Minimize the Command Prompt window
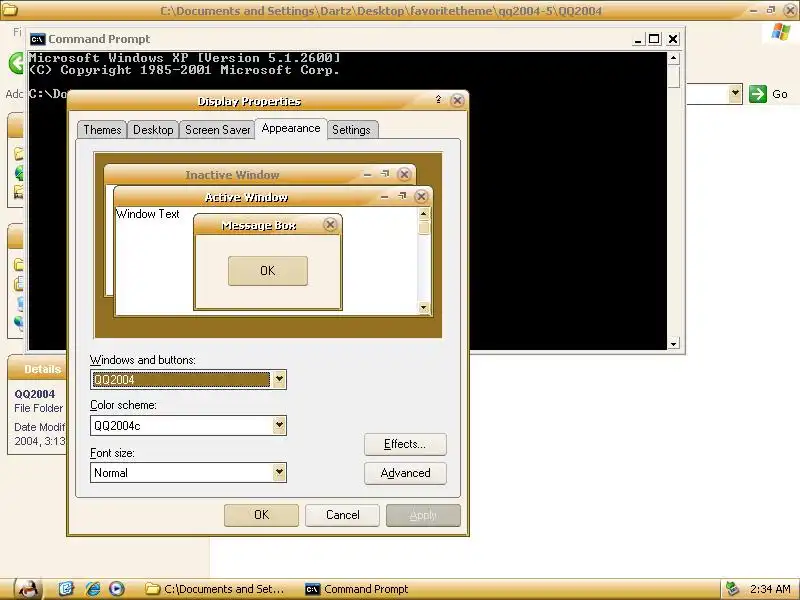This screenshot has width=800, height=600. pos(638,39)
